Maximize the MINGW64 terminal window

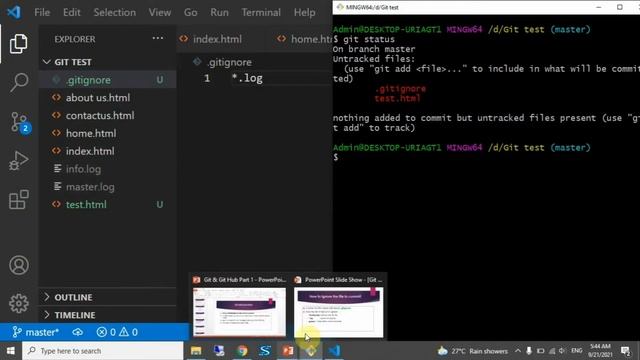point(620,7)
